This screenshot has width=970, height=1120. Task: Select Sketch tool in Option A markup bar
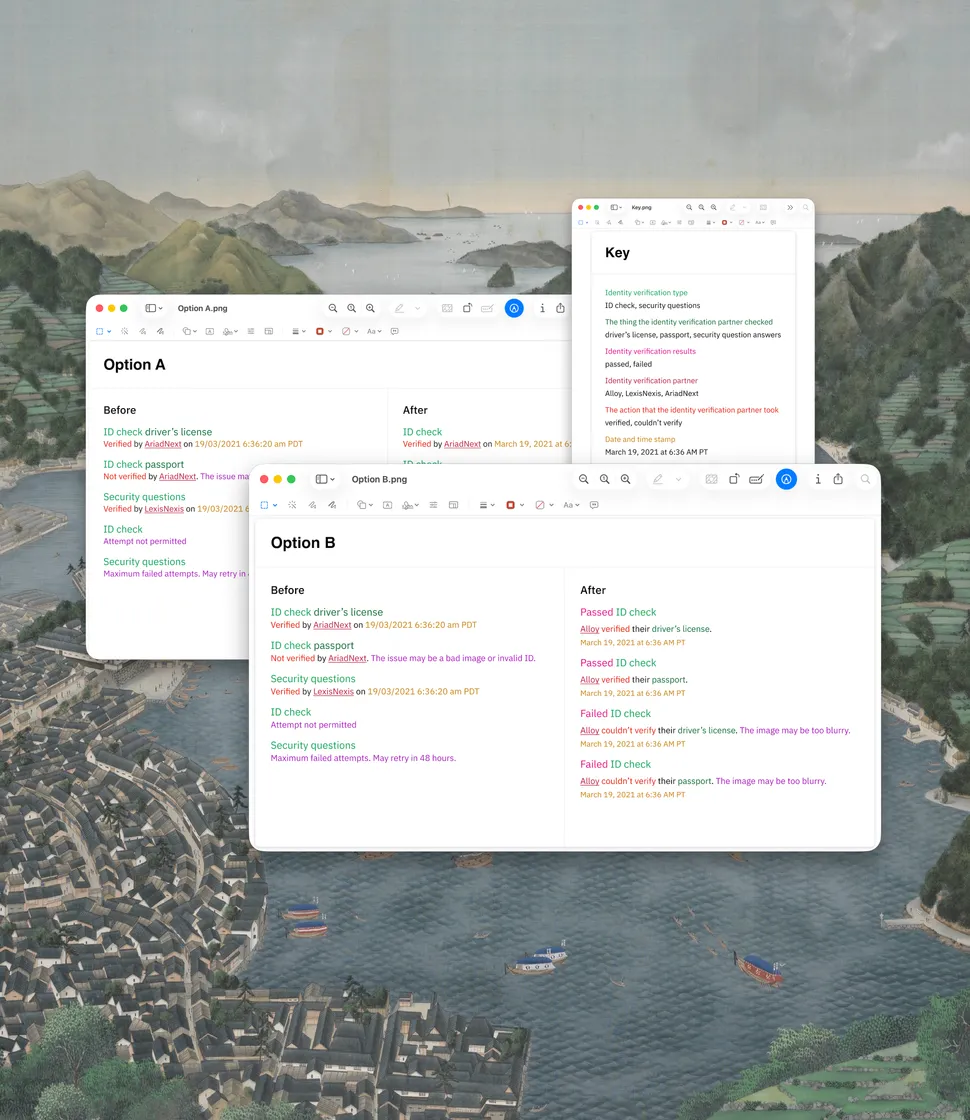tap(143, 331)
